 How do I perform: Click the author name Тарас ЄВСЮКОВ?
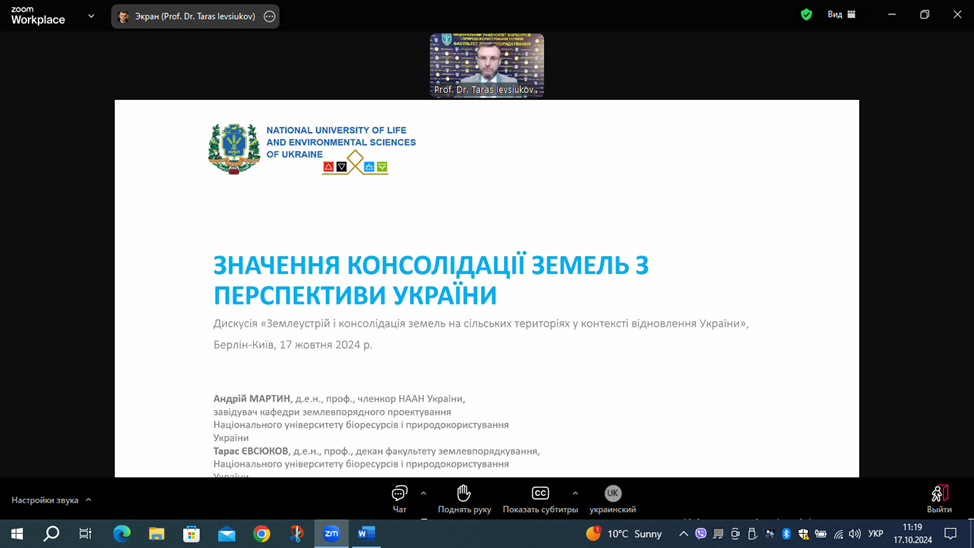[x=251, y=451]
